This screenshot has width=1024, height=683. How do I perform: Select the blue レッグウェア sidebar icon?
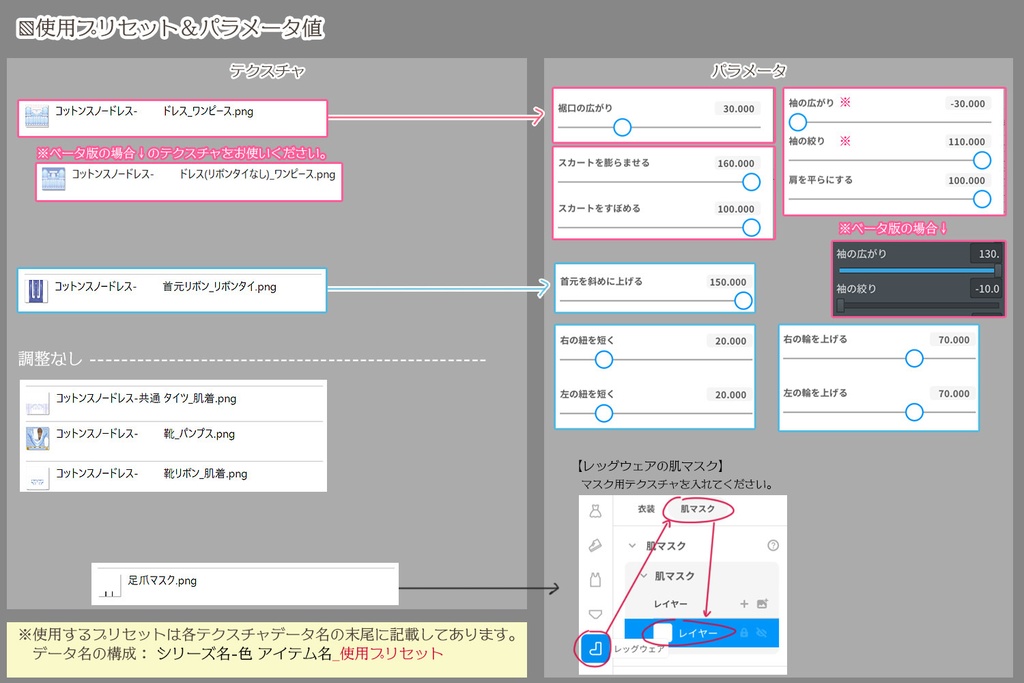[x=594, y=649]
